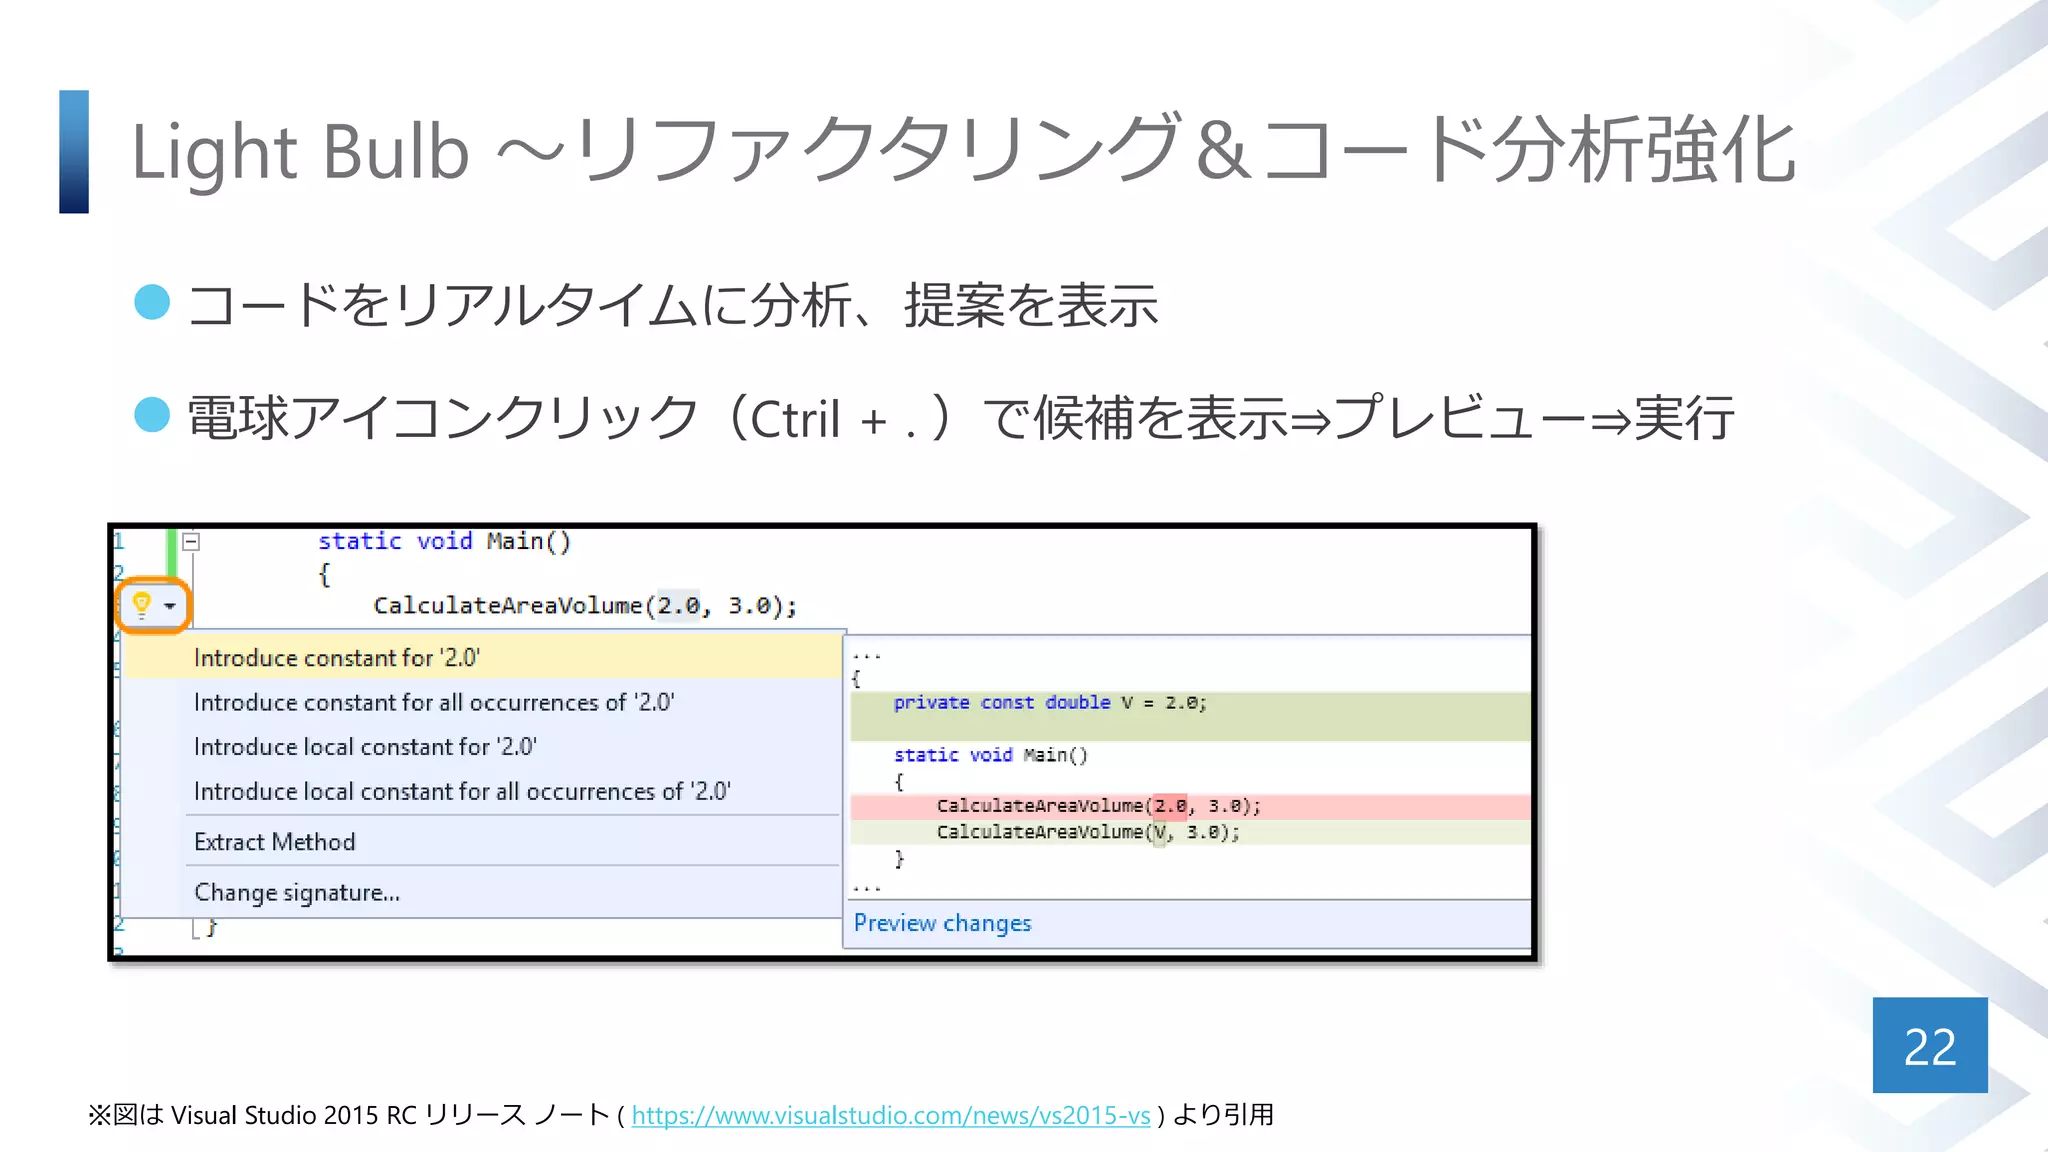Click the yellow light bulb icon
The width and height of the screenshot is (2048, 1152).
tap(141, 604)
